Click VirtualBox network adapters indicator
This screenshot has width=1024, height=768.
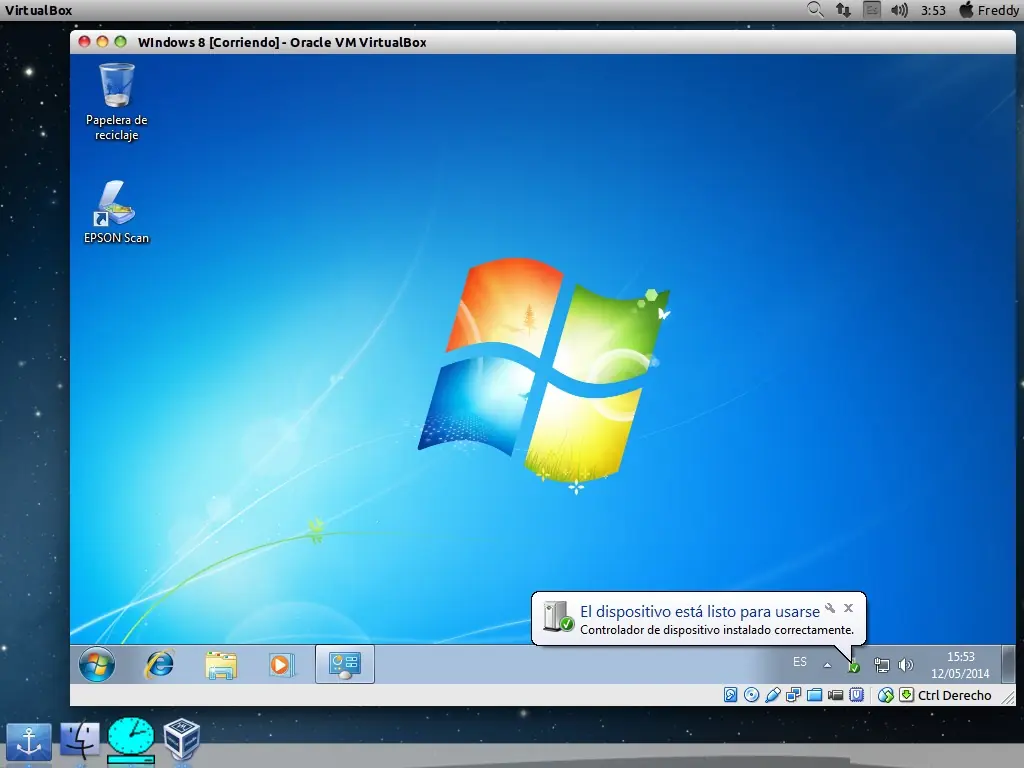(x=793, y=695)
